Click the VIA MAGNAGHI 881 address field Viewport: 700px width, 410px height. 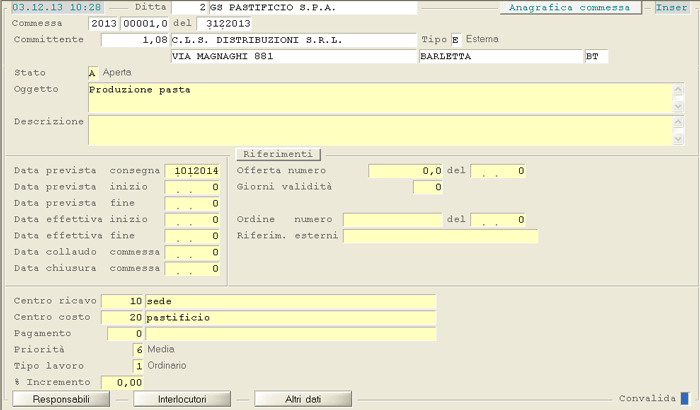pos(294,56)
